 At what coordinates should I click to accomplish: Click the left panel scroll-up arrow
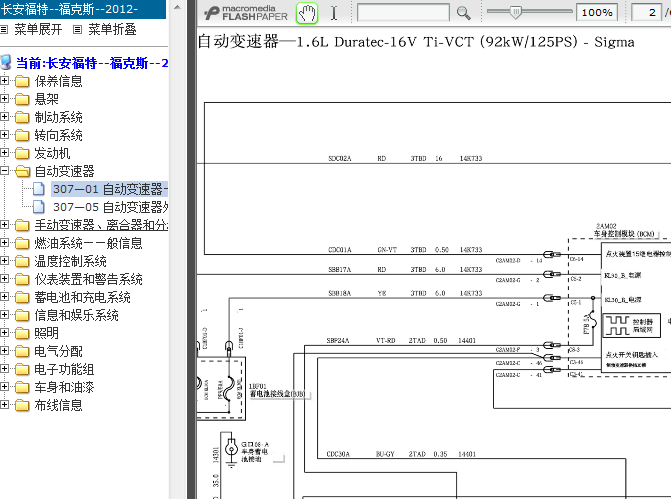[x=178, y=7]
